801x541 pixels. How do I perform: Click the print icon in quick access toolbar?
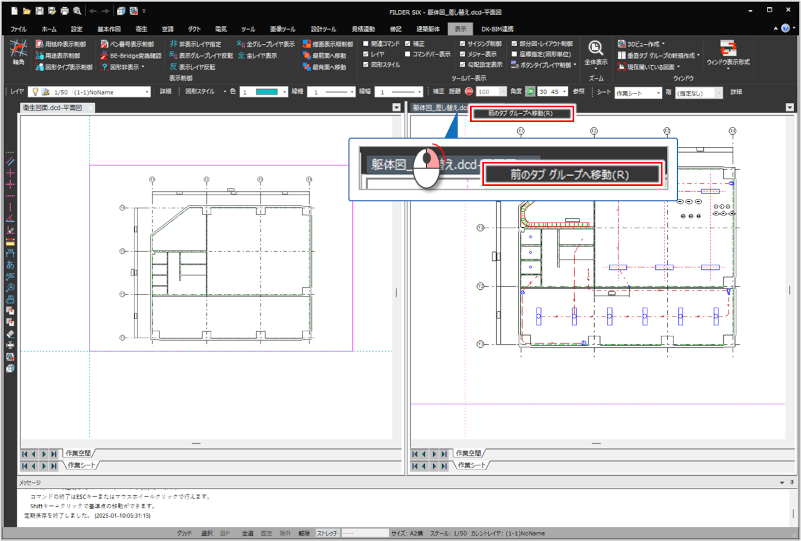pos(64,10)
